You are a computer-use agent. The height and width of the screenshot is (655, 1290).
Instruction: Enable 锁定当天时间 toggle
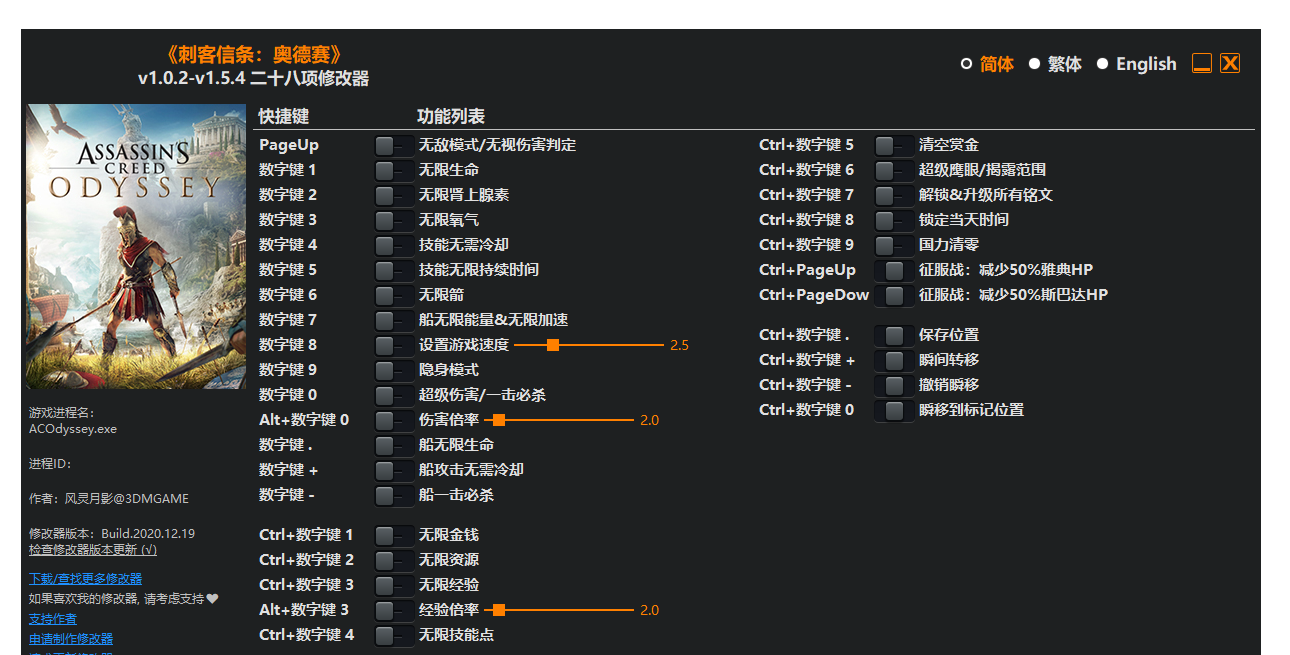(x=894, y=220)
